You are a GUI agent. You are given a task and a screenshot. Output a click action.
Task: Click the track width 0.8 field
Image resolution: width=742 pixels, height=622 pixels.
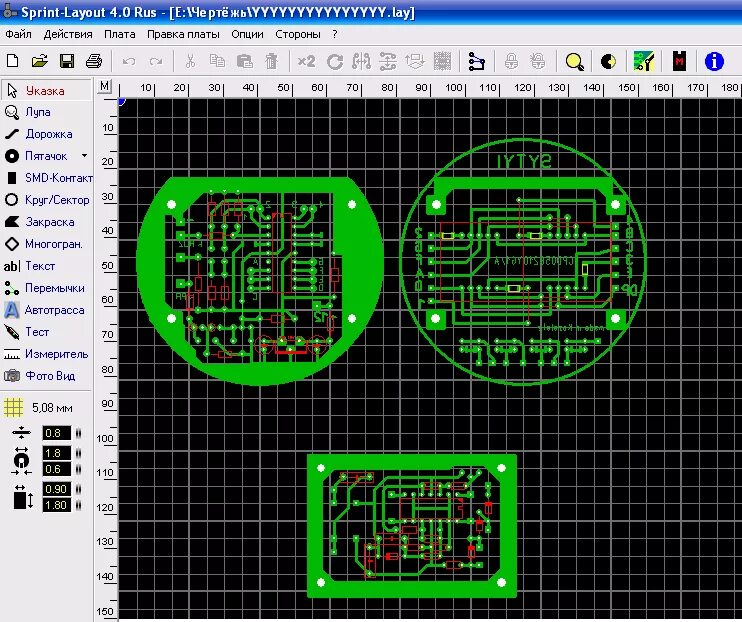(56, 433)
